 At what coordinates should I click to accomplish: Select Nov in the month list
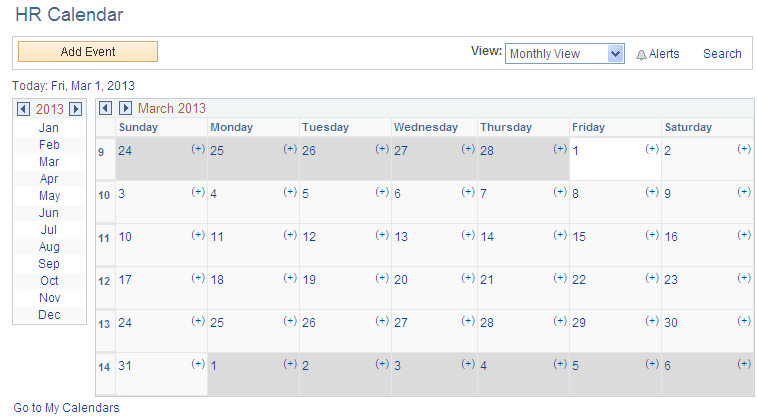(x=50, y=298)
